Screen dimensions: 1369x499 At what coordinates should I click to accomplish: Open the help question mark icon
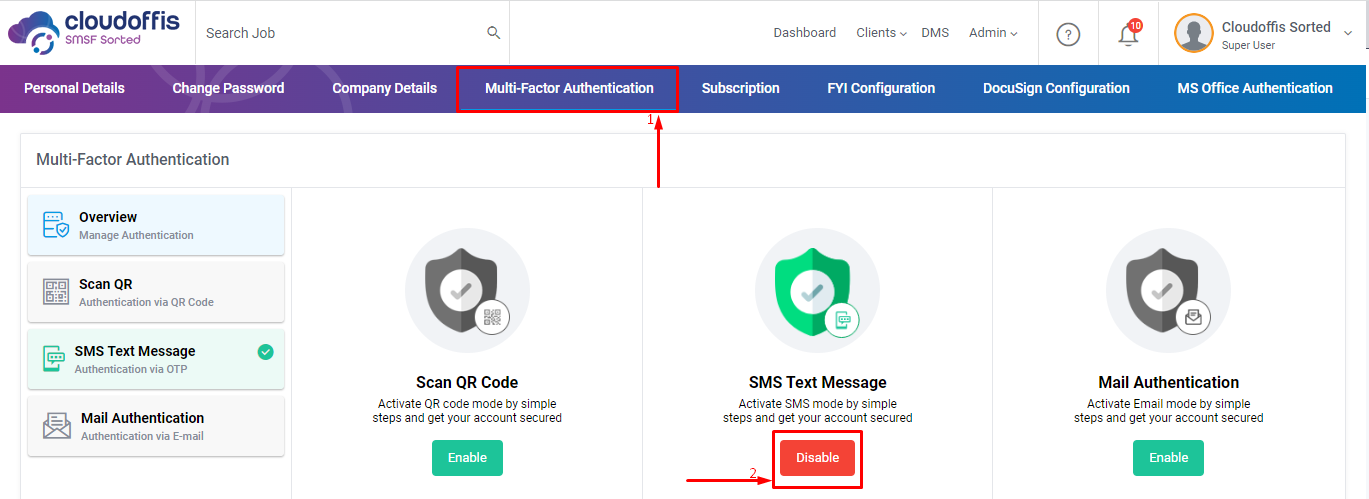pyautogui.click(x=1068, y=34)
